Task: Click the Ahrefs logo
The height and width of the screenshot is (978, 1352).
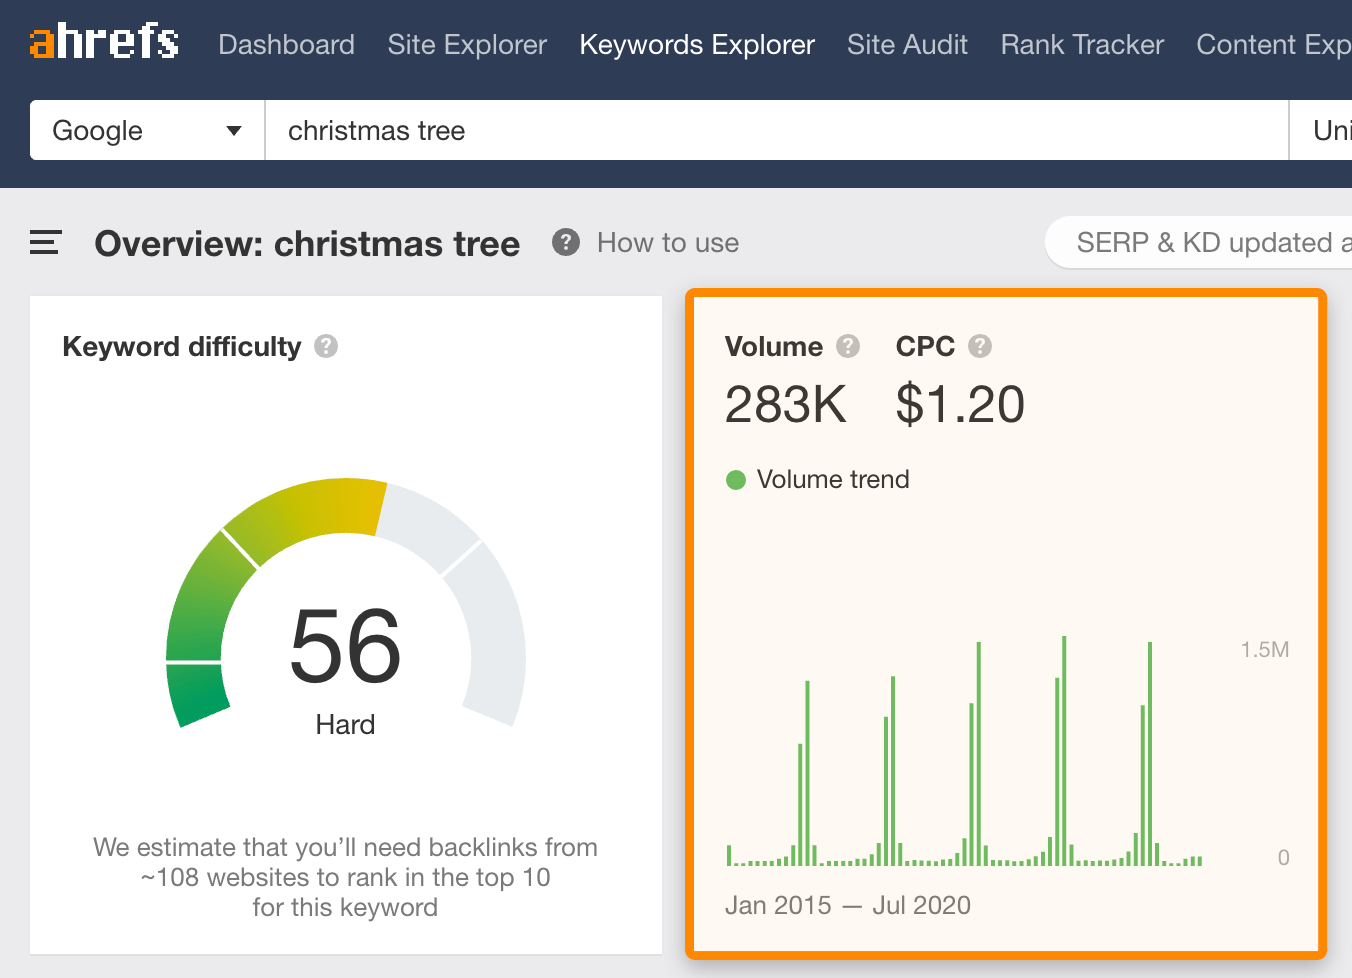Action: coord(104,43)
